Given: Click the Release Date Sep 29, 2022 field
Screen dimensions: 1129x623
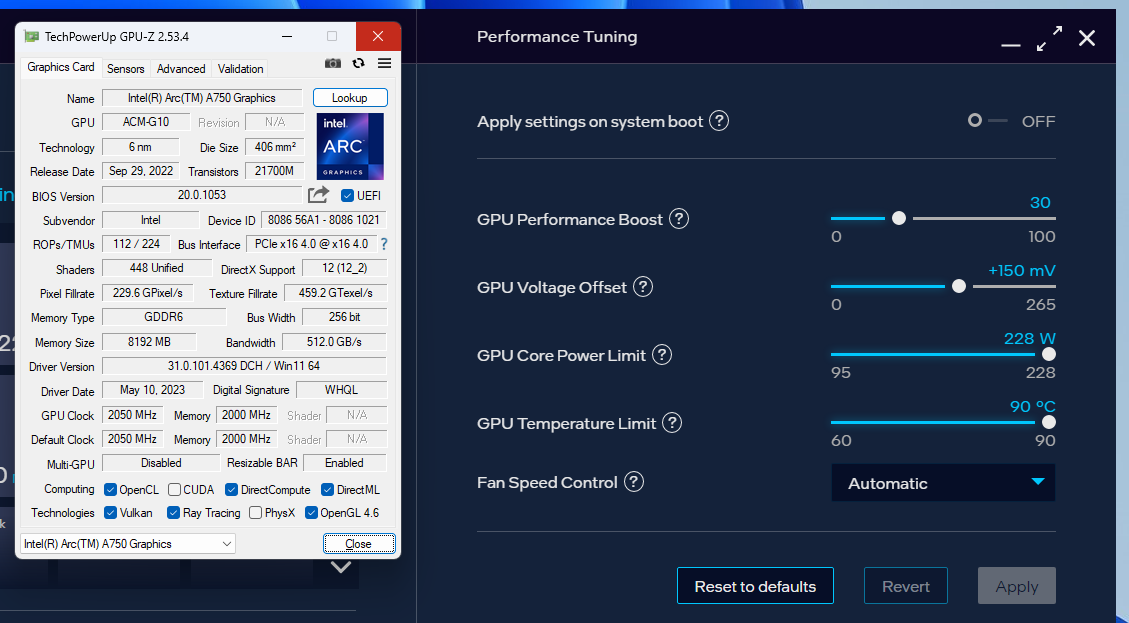Looking at the screenshot, I should [141, 171].
